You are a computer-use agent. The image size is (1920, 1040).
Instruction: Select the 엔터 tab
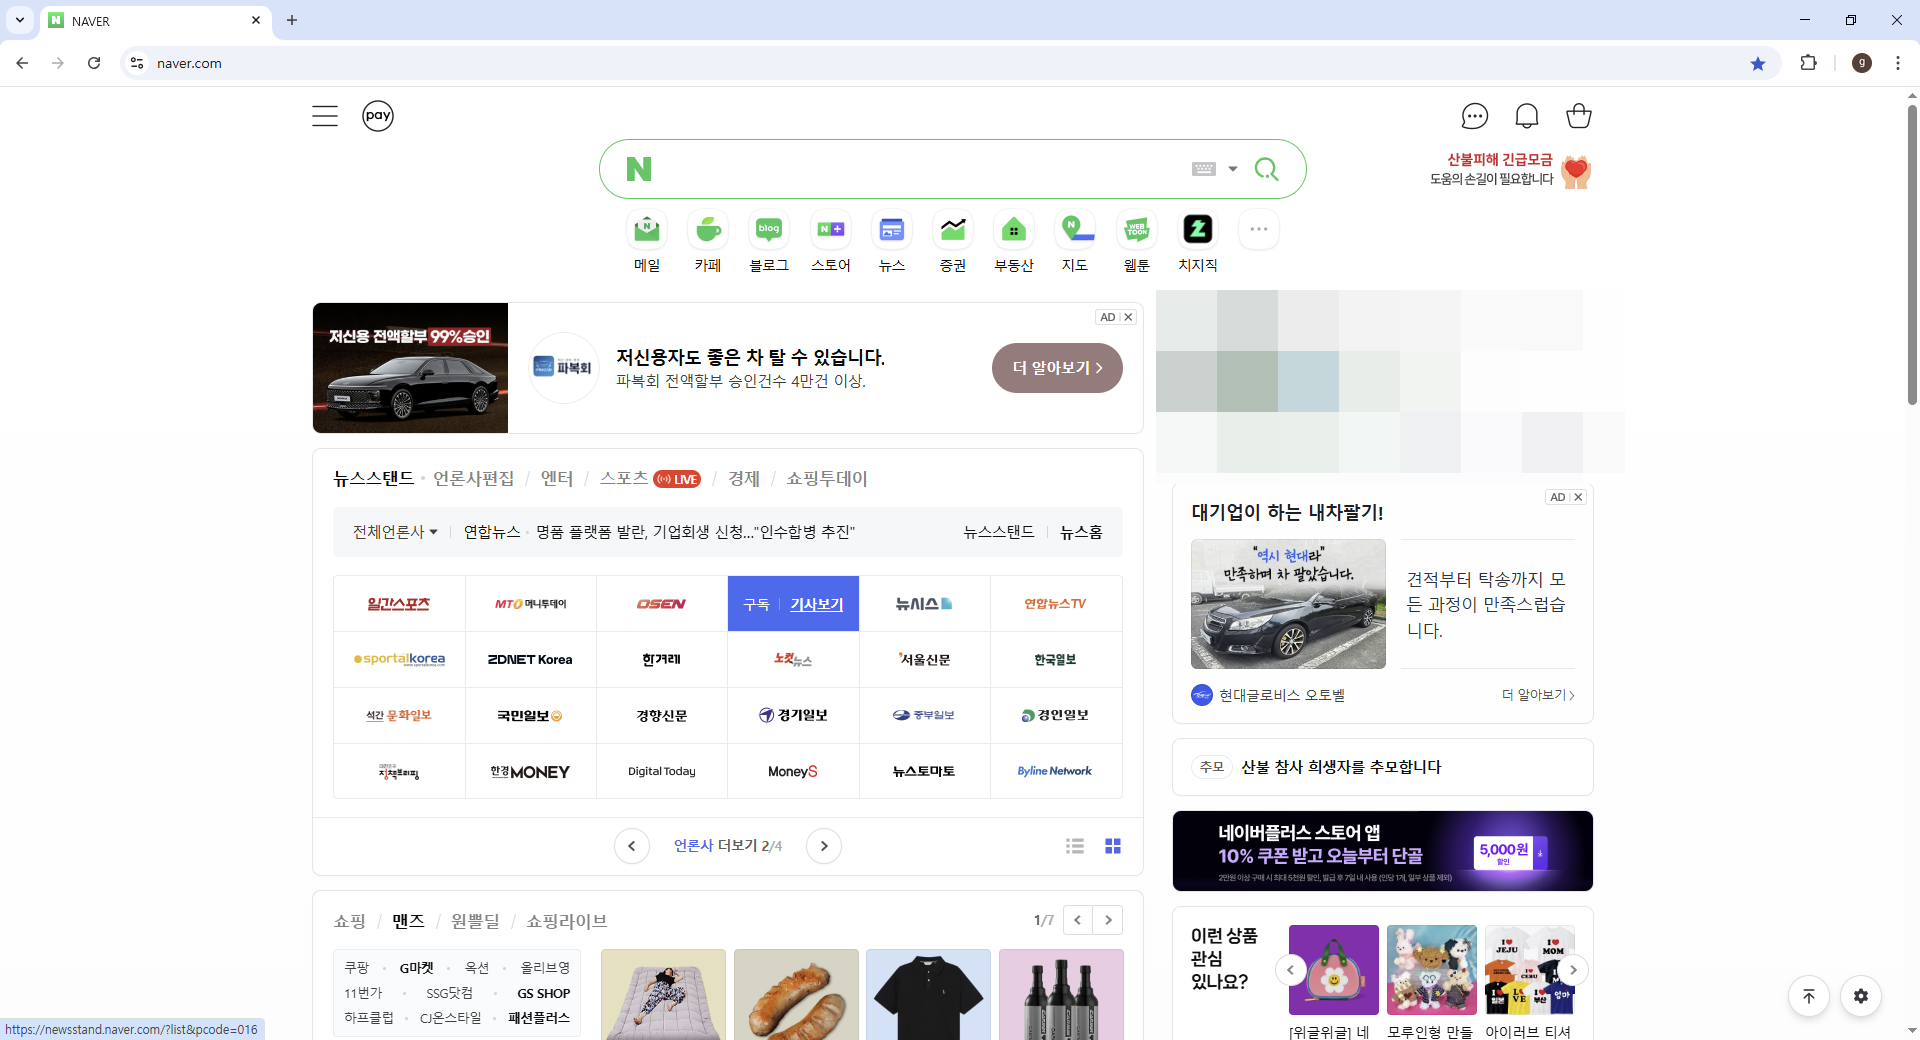click(557, 479)
